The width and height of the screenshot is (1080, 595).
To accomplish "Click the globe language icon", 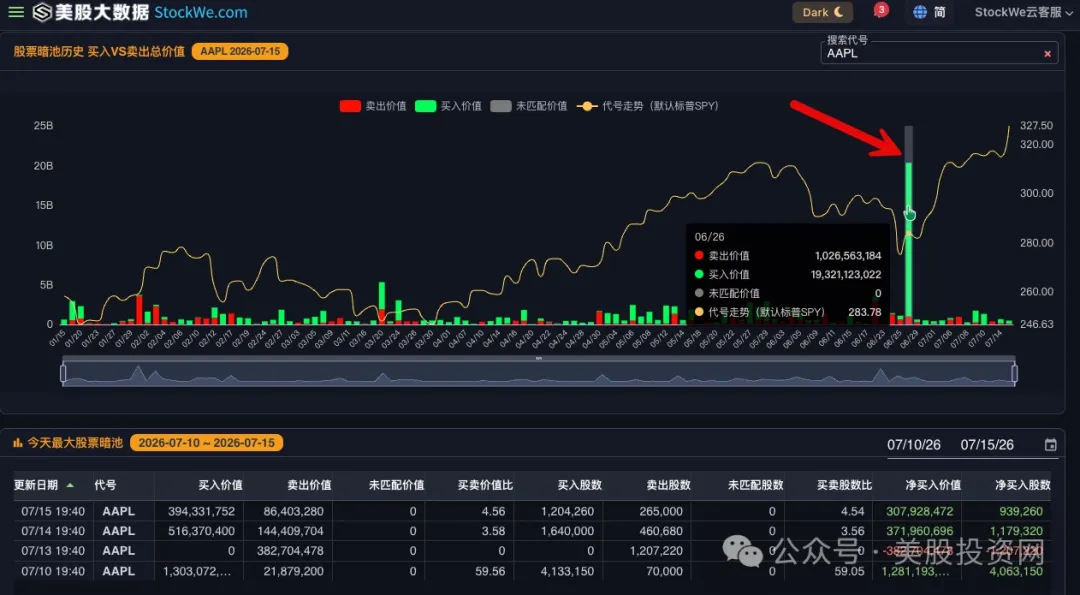I will pos(920,12).
